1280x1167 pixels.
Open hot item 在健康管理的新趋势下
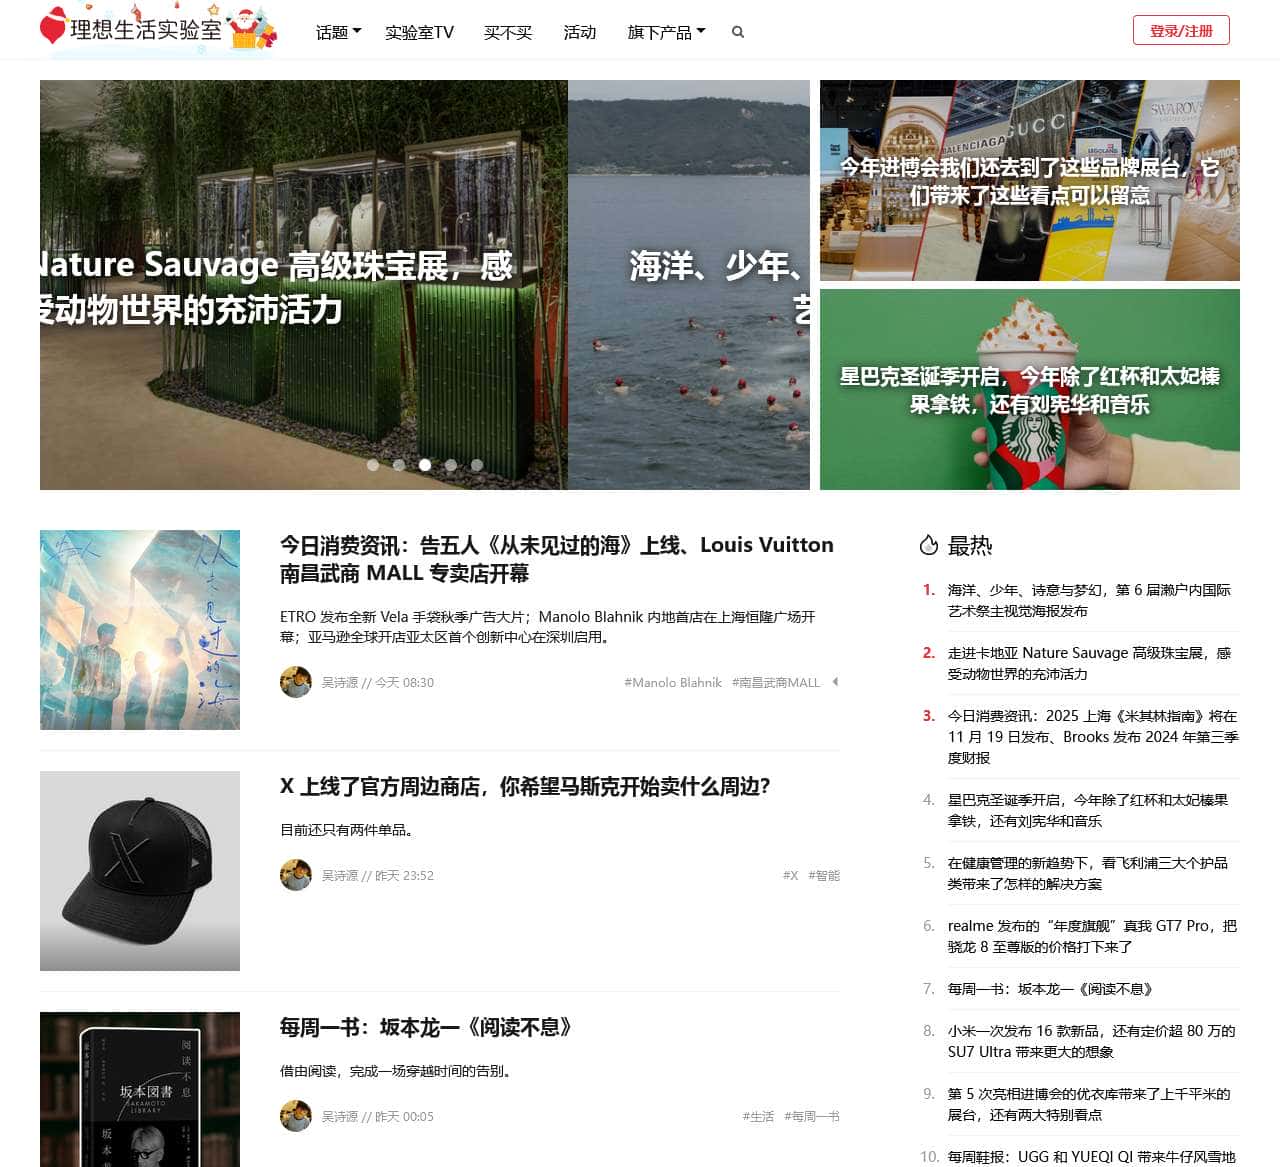[1088, 873]
